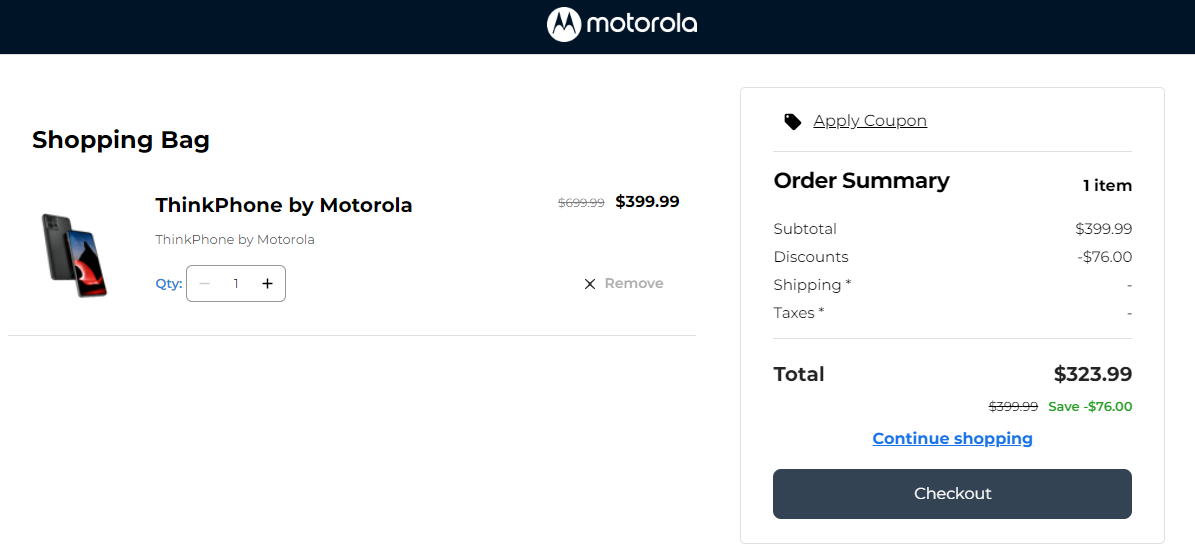
Task: Click the grey ThinkPhone by Motorola subtitle
Action: click(235, 240)
